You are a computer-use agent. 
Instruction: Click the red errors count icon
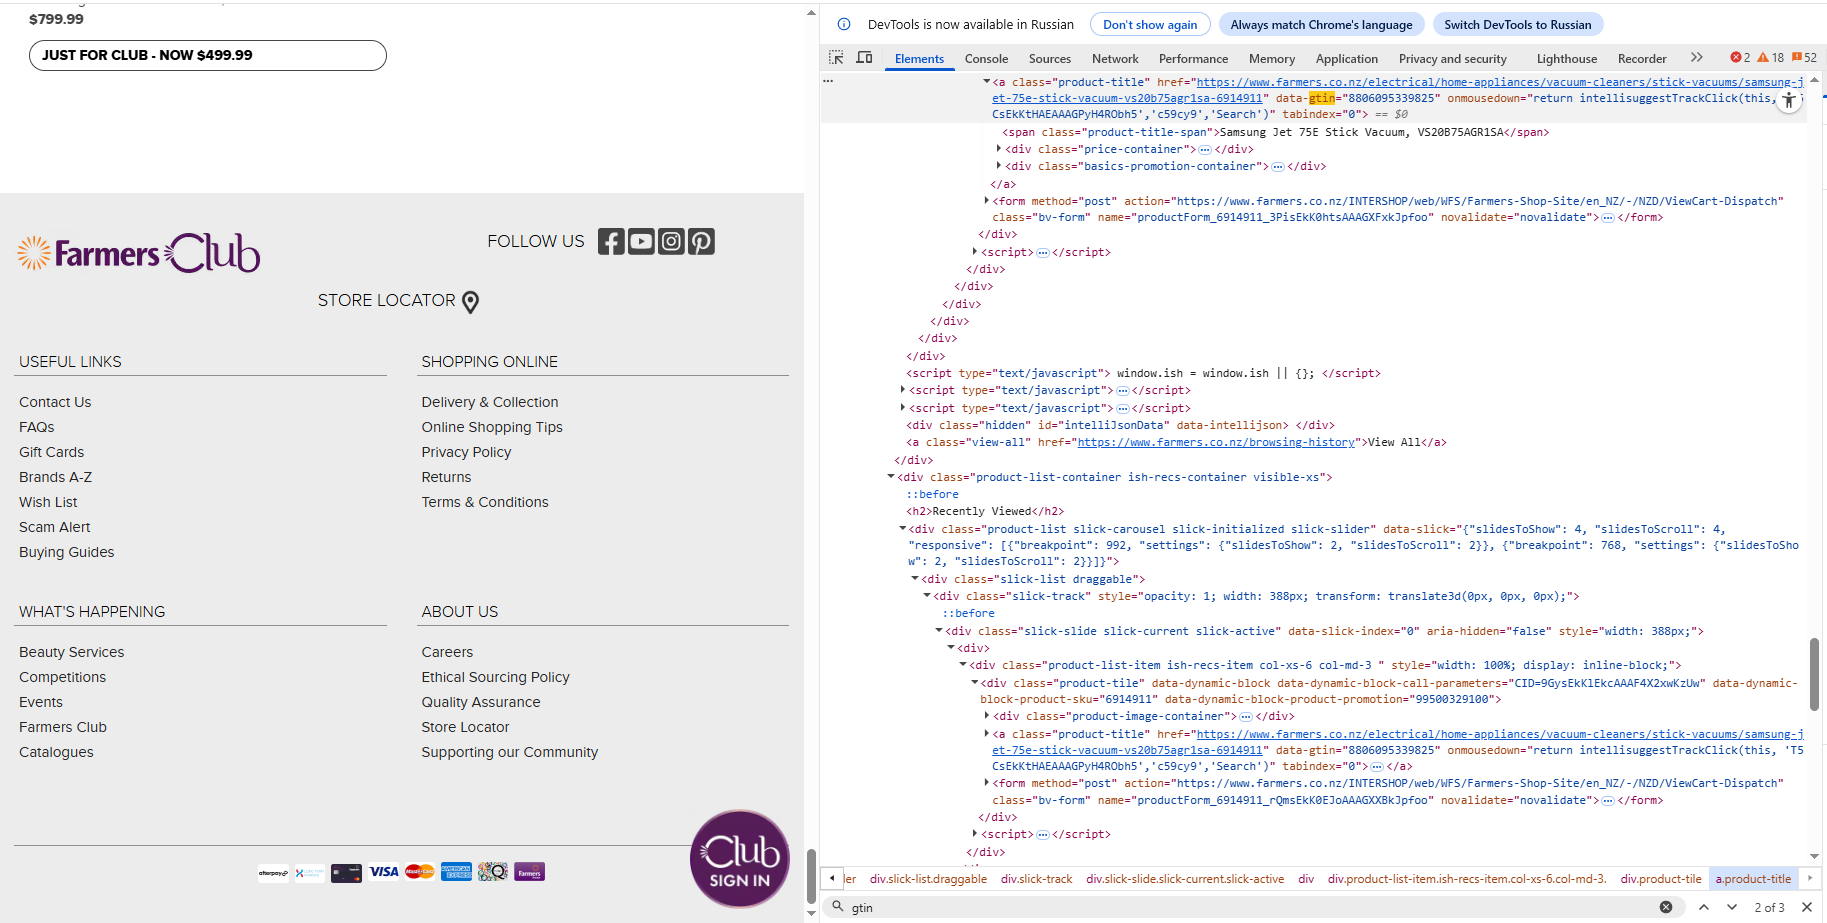[1735, 58]
